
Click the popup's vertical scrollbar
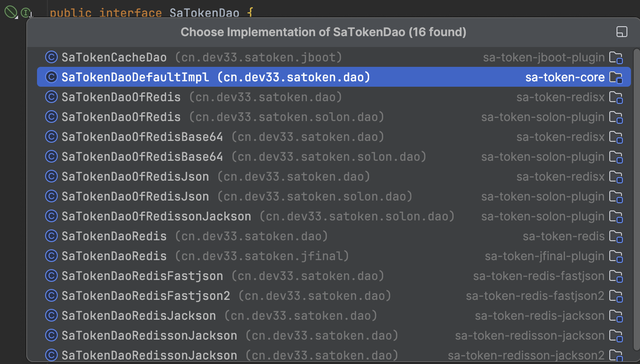pos(636,204)
